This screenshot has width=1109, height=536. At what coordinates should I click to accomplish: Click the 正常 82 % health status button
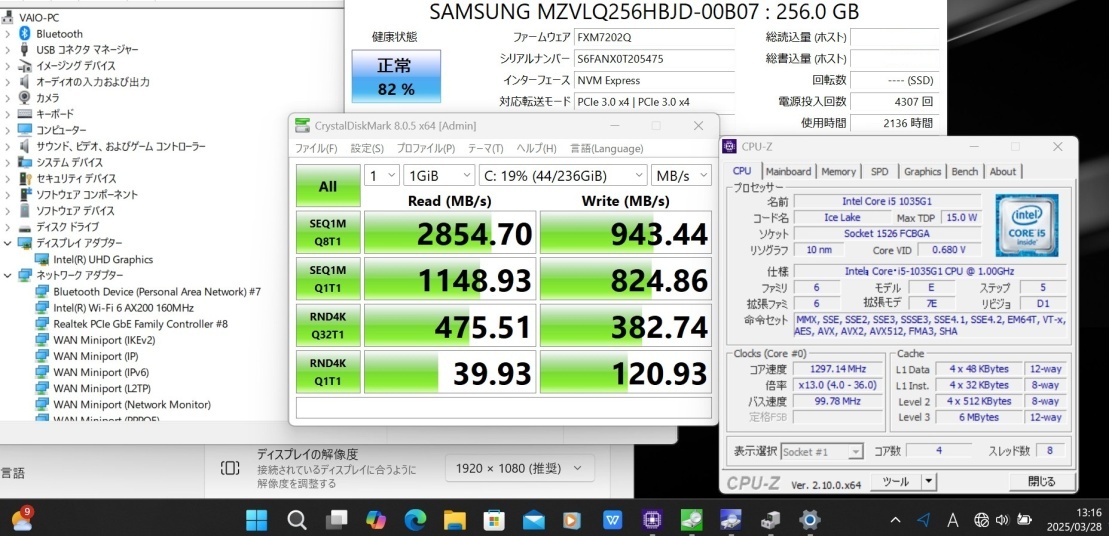pos(396,76)
